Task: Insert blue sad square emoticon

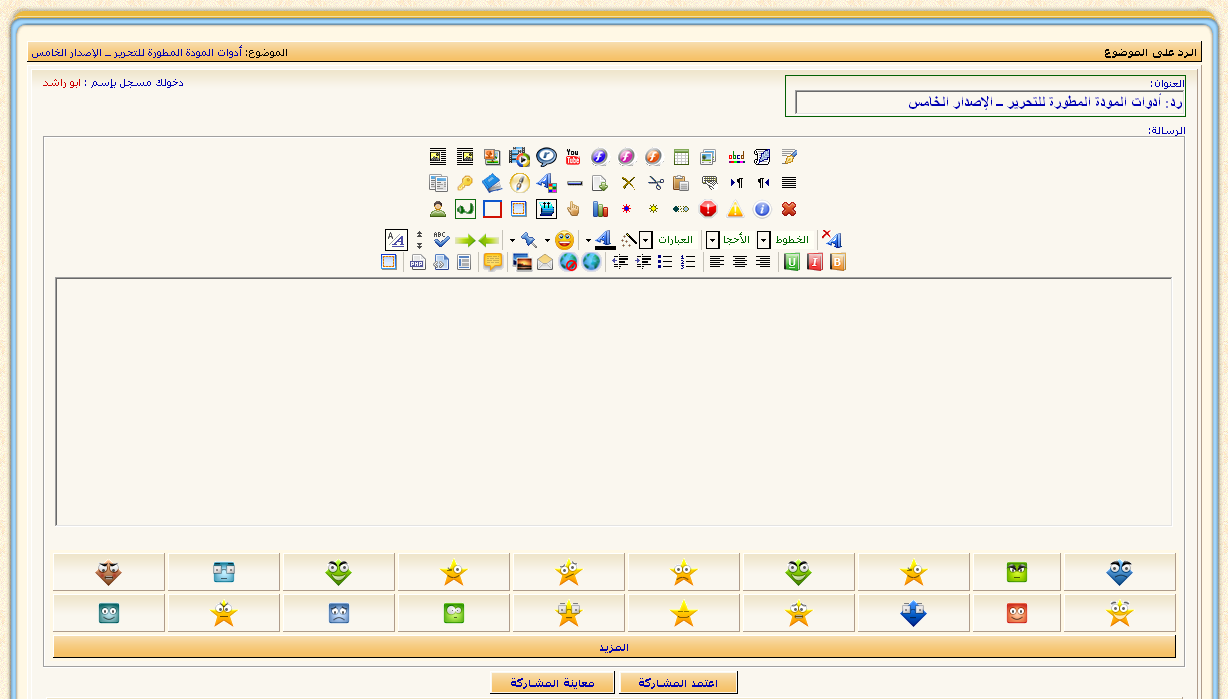Action: pos(339,613)
